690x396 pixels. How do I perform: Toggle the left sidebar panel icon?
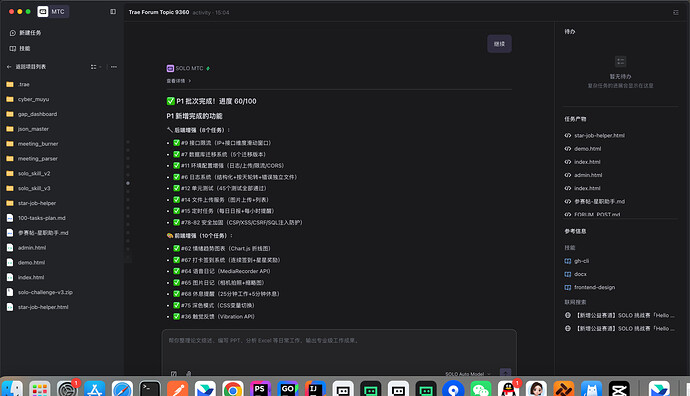click(113, 12)
